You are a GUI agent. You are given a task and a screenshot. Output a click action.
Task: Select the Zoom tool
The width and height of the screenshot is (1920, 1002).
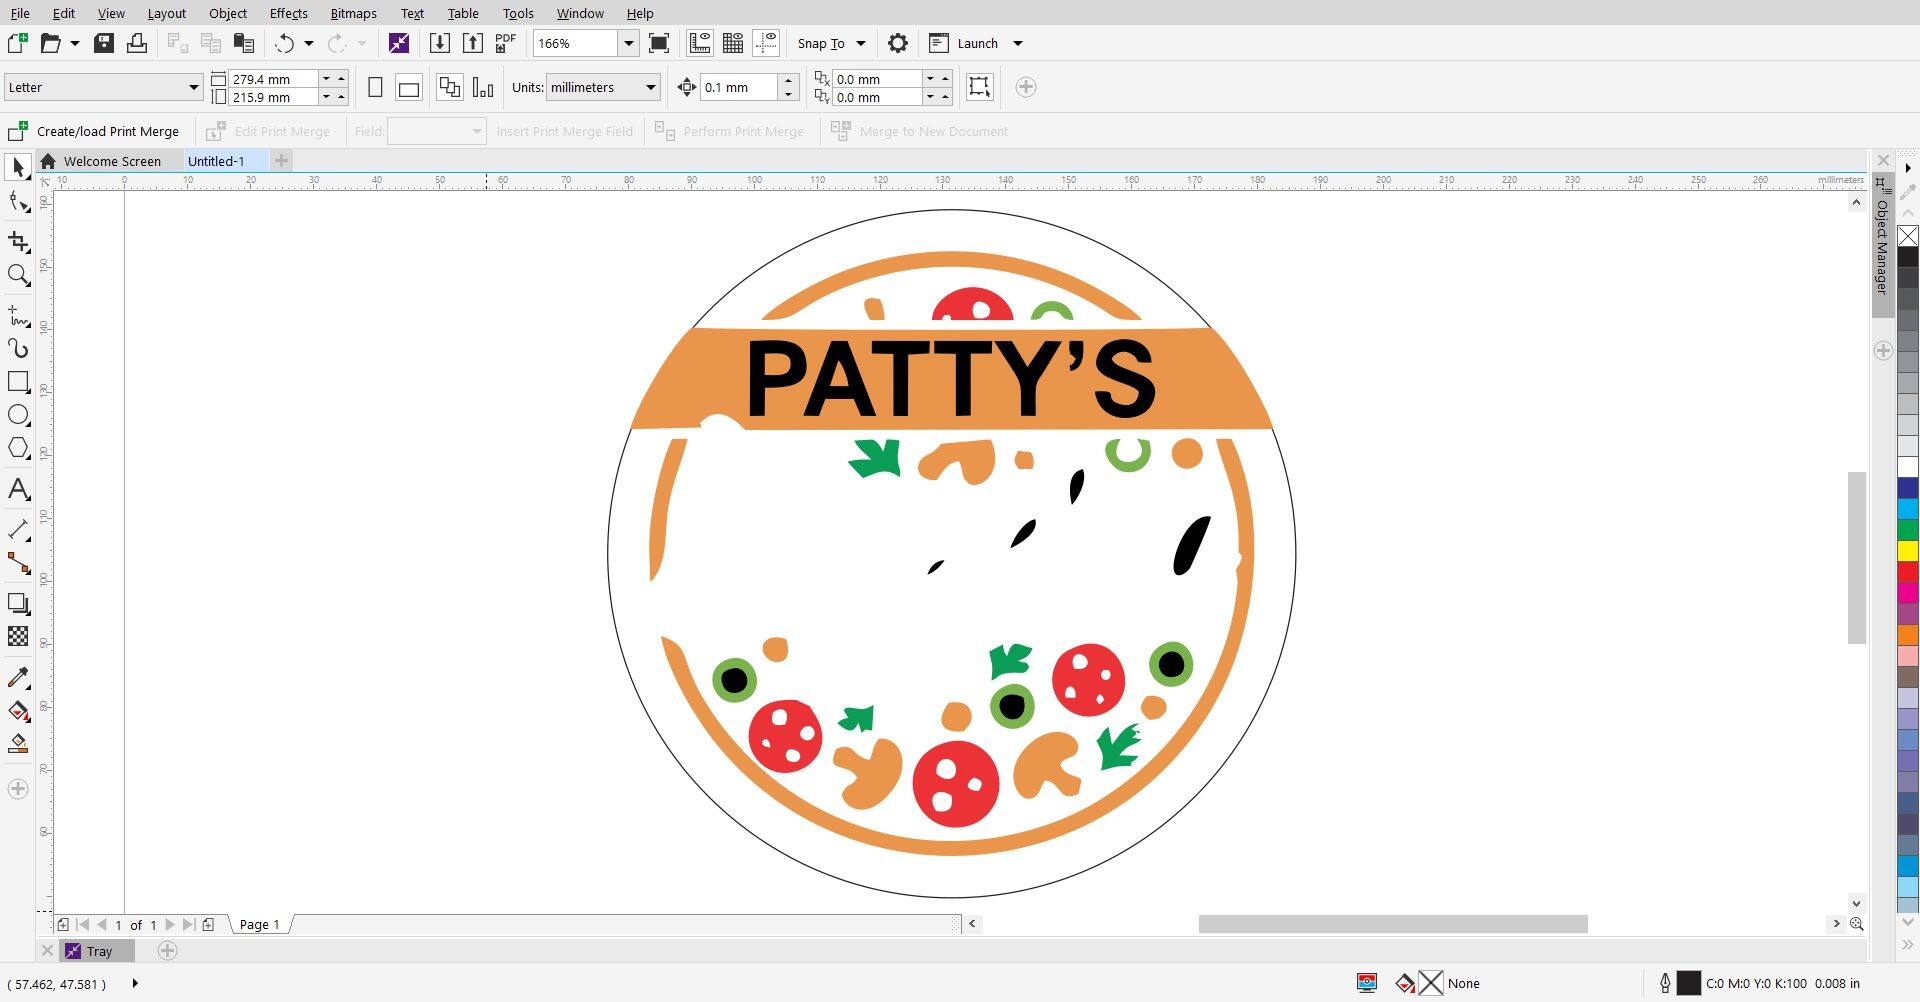click(x=17, y=276)
